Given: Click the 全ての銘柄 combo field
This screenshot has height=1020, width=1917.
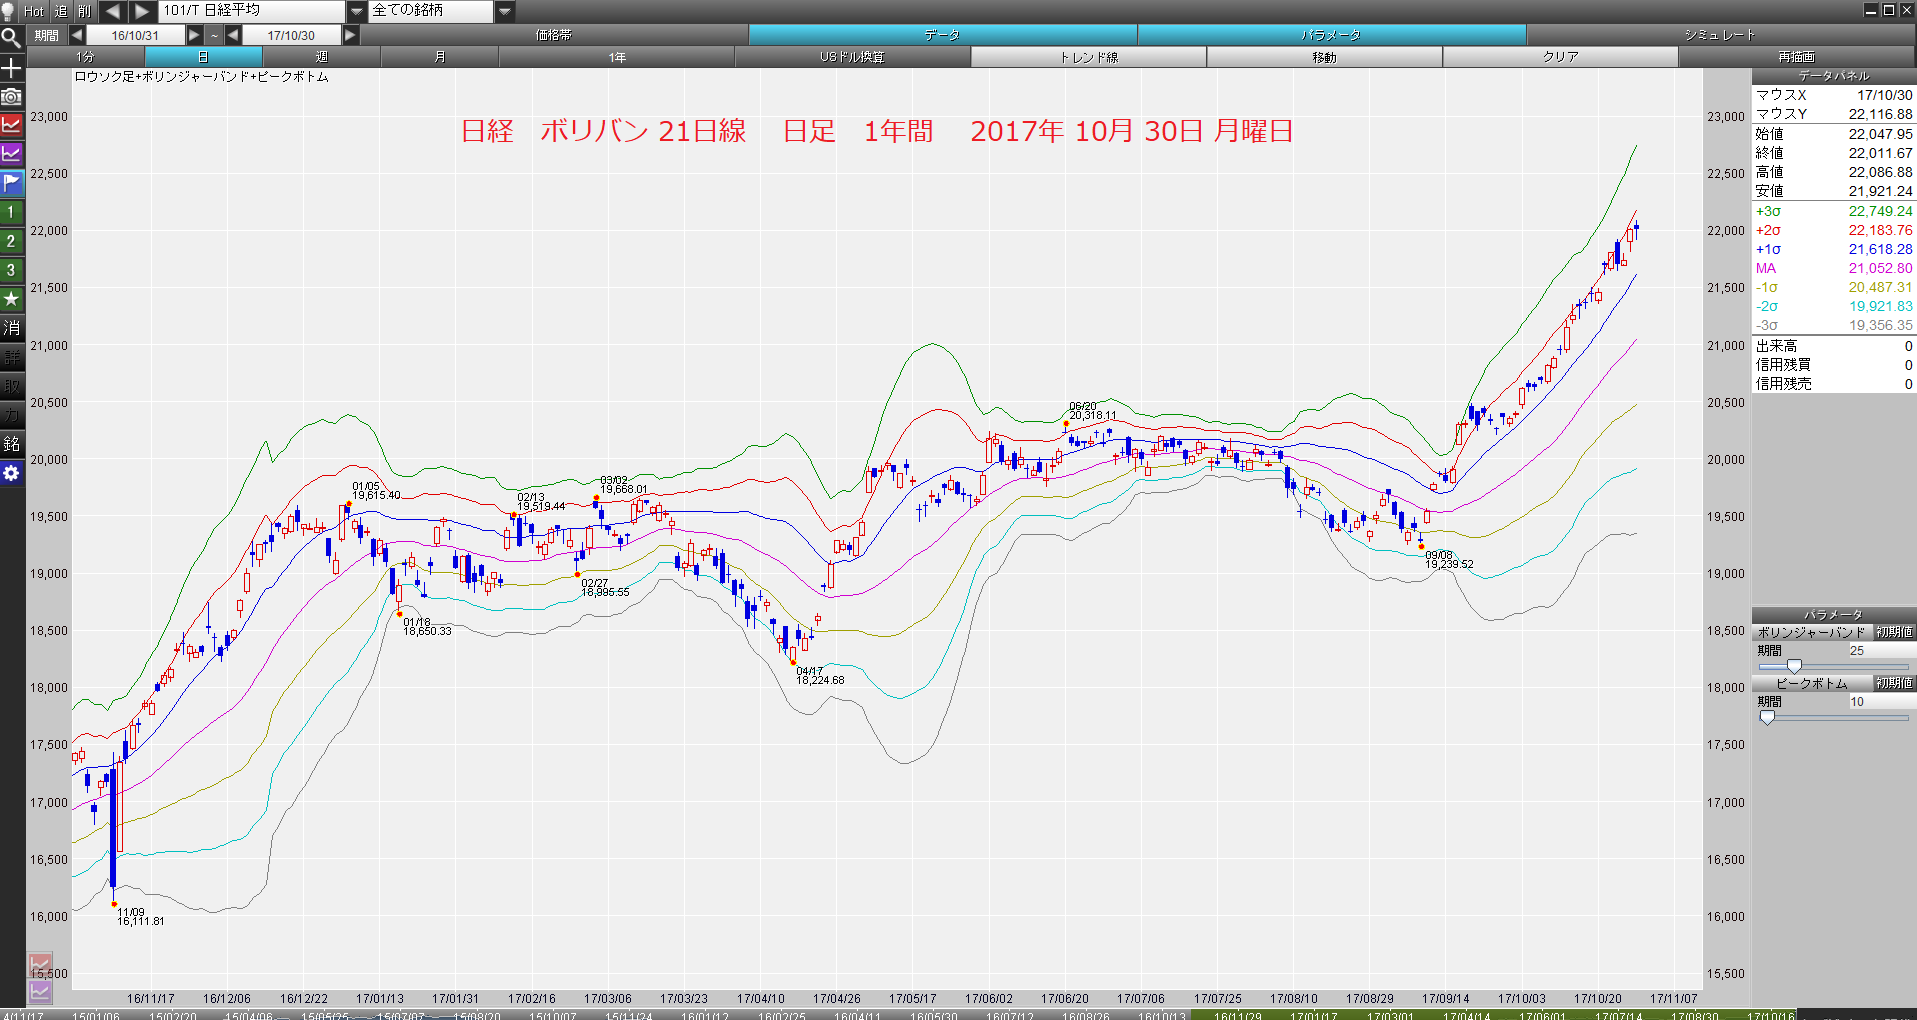Looking at the screenshot, I should 431,11.
